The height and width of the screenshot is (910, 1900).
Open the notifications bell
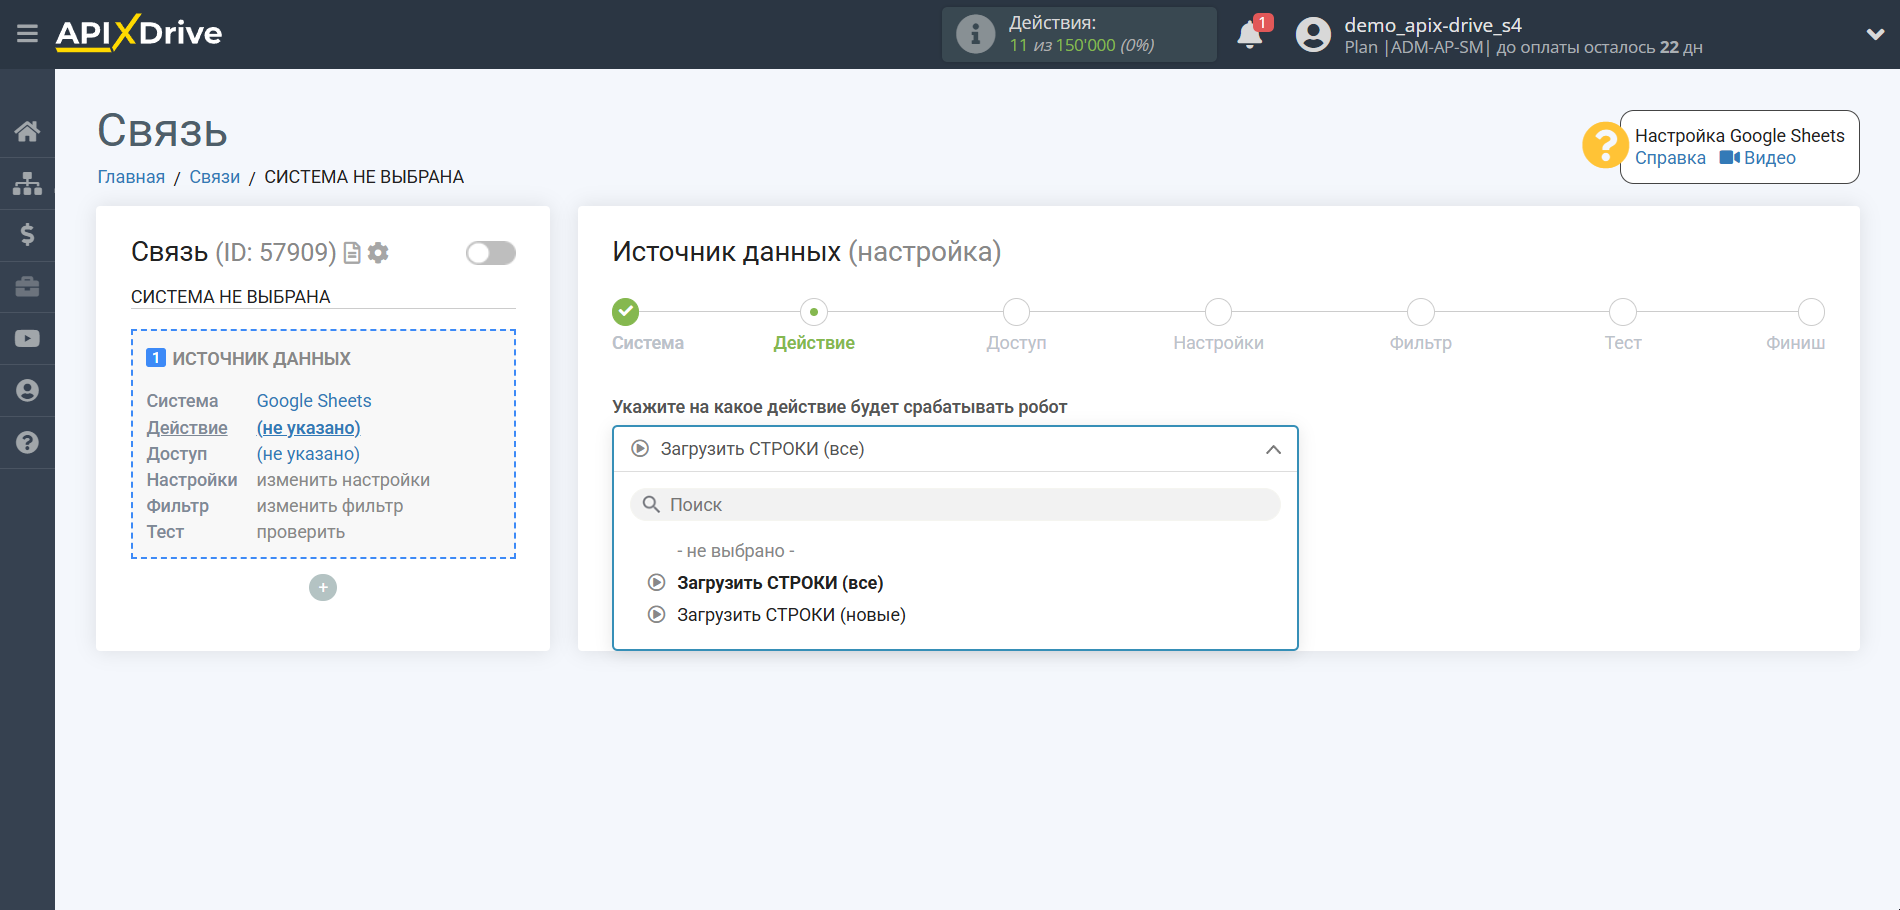[x=1248, y=34]
